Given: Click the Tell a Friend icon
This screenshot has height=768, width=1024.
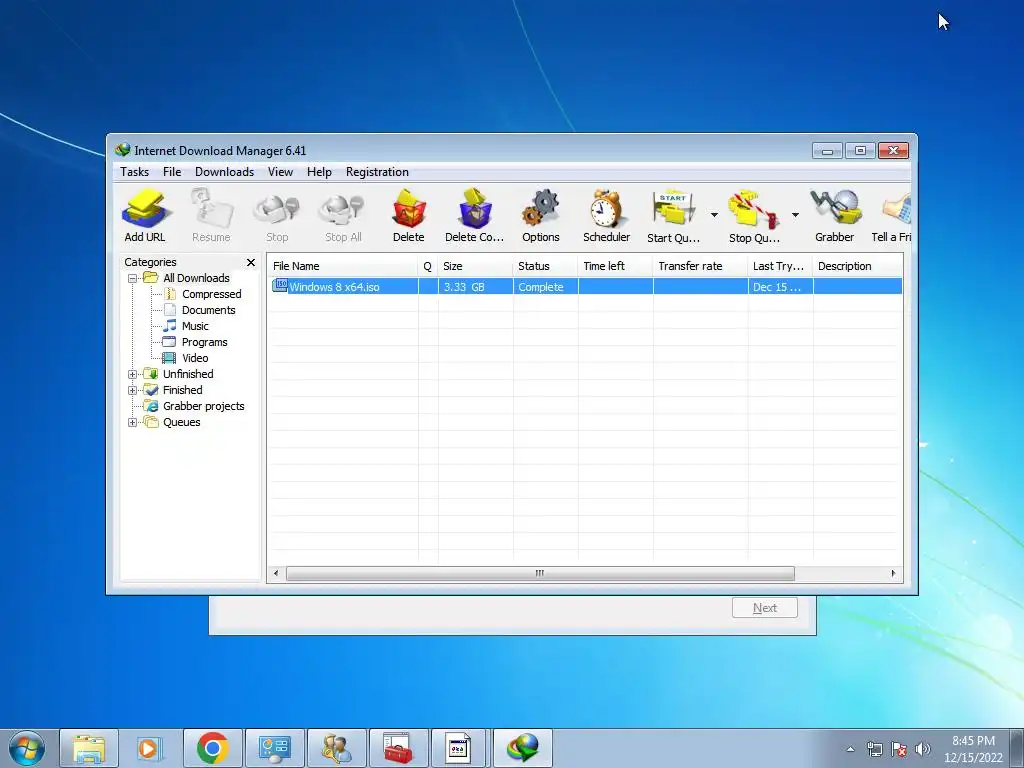Looking at the screenshot, I should pos(892,216).
